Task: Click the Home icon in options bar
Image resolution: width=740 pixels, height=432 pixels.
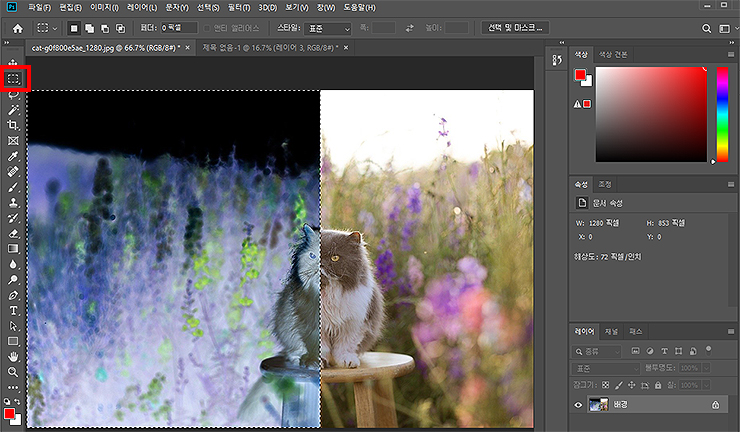Action: point(18,28)
